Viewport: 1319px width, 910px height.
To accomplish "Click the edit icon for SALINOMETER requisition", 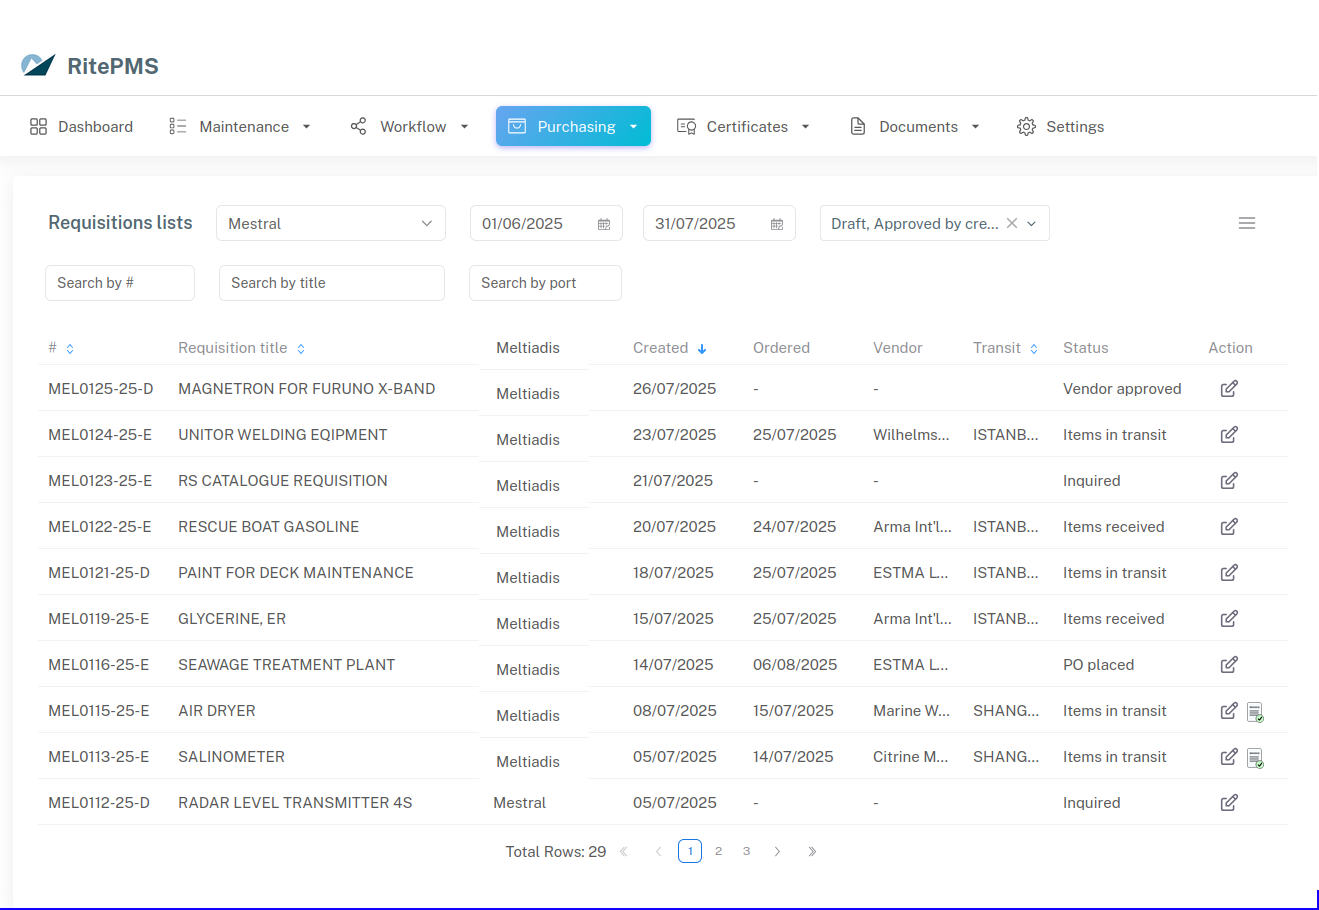I will click(x=1229, y=757).
